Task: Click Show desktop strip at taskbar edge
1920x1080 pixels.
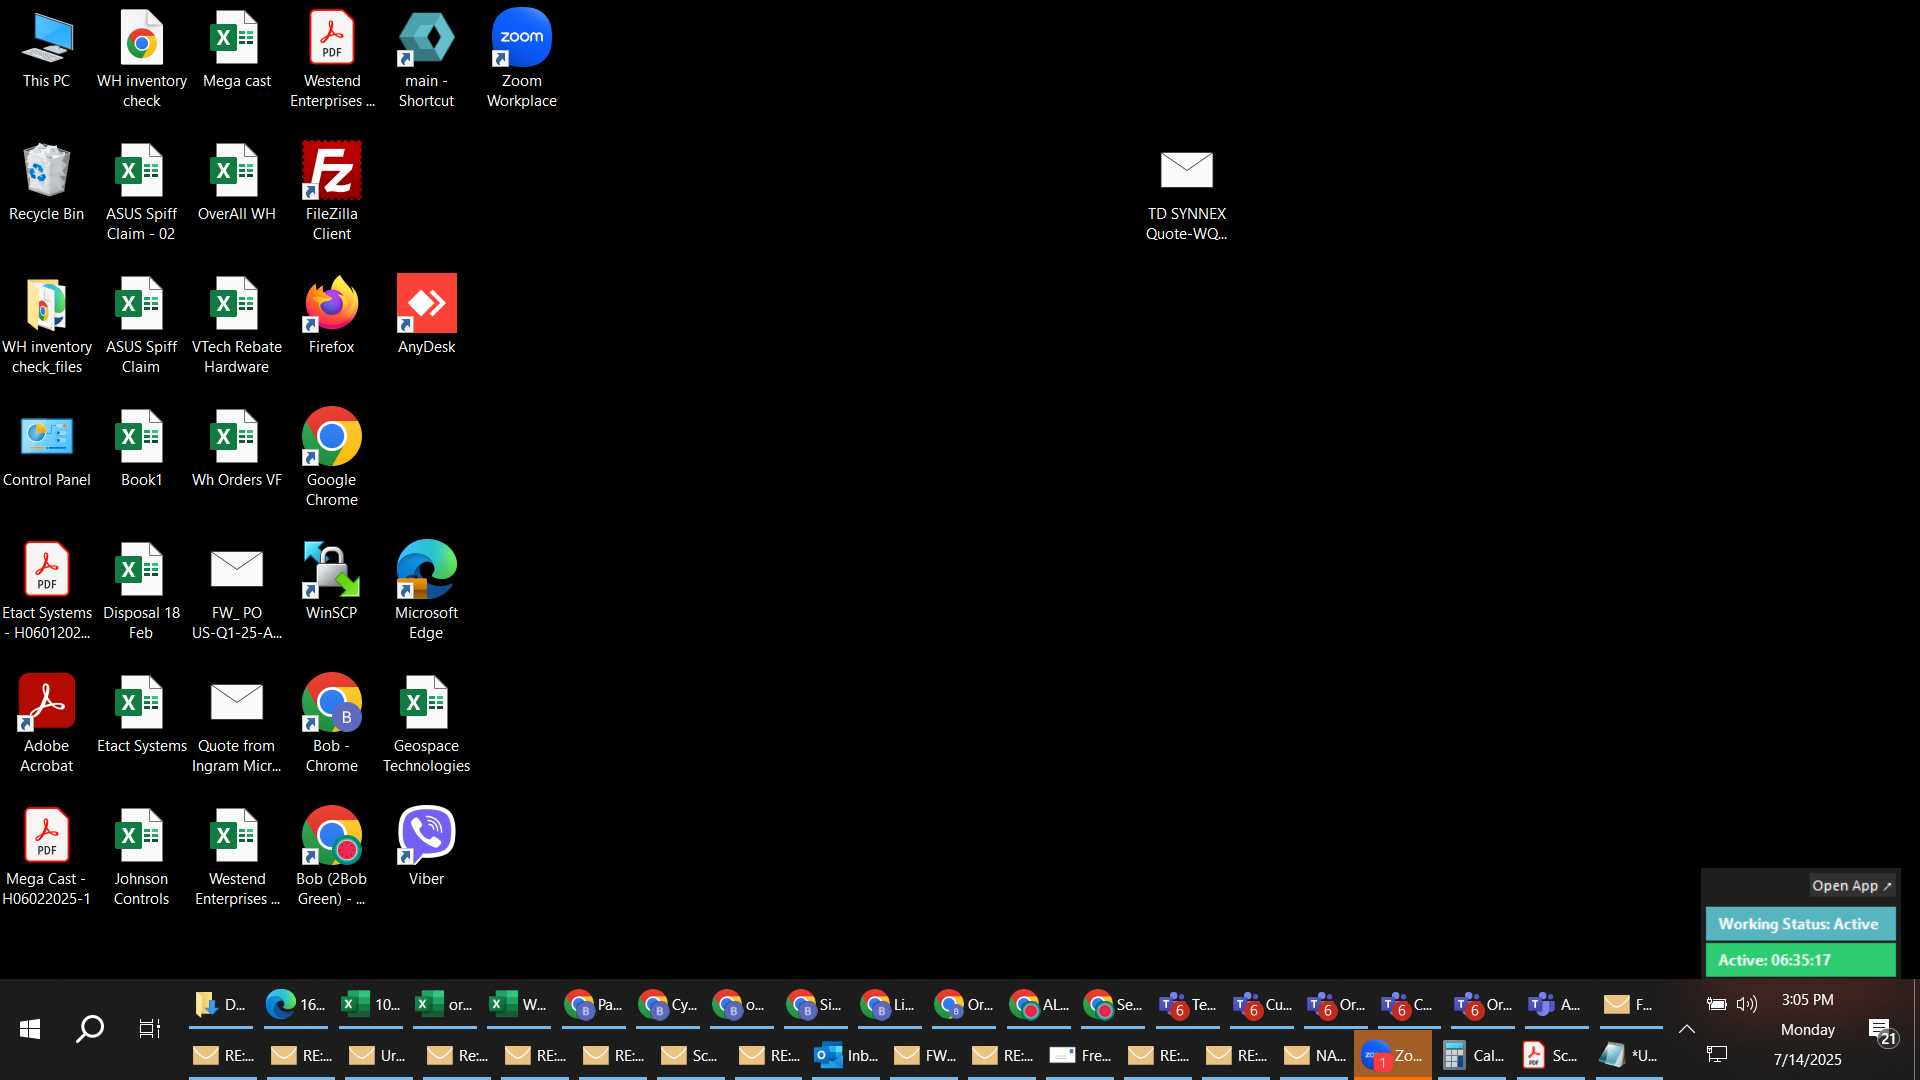Action: coord(1916,1029)
